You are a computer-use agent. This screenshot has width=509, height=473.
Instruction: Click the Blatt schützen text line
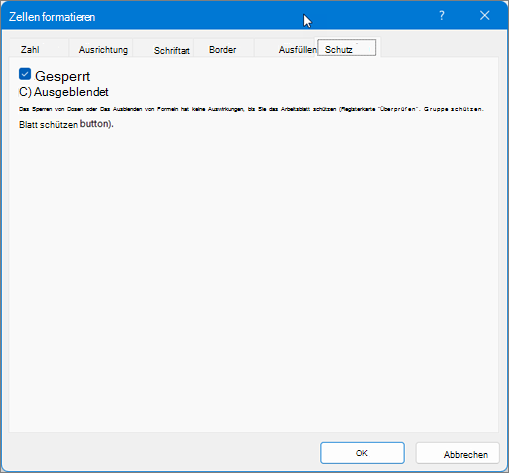66,124
